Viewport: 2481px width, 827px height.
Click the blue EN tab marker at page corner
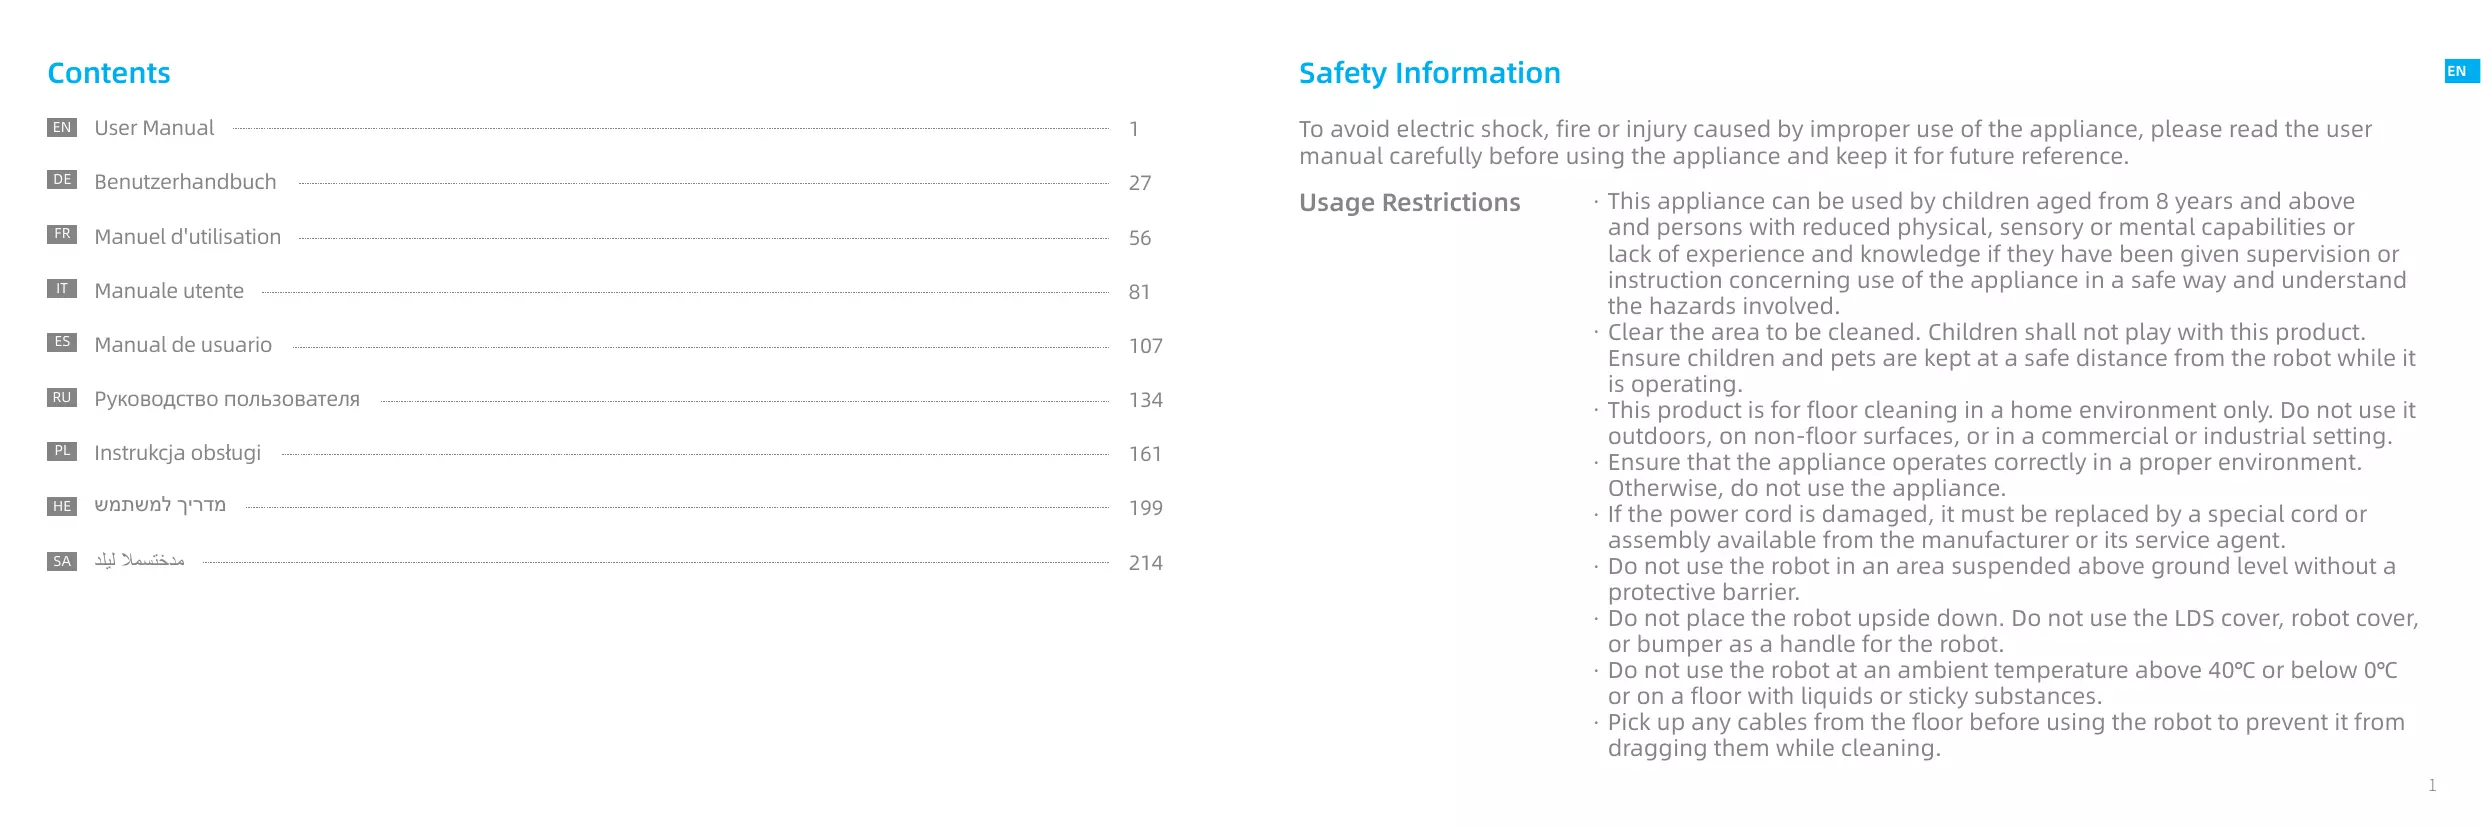(2460, 72)
